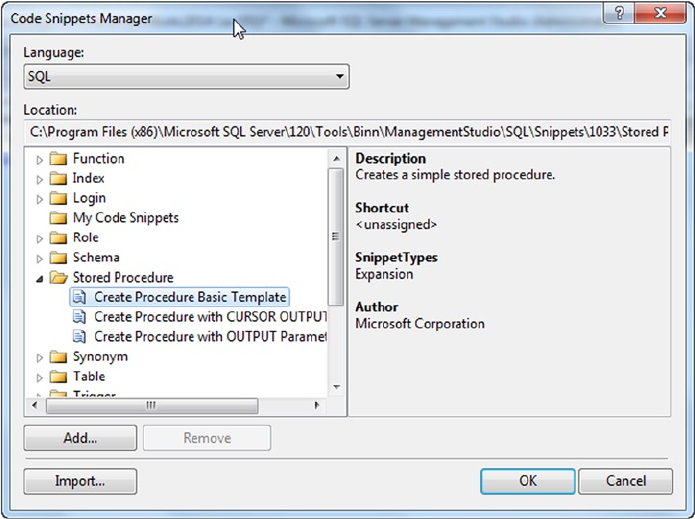Viewport: 695px width, 519px height.
Task: Expand the Synonym folder node
Action: [x=40, y=357]
